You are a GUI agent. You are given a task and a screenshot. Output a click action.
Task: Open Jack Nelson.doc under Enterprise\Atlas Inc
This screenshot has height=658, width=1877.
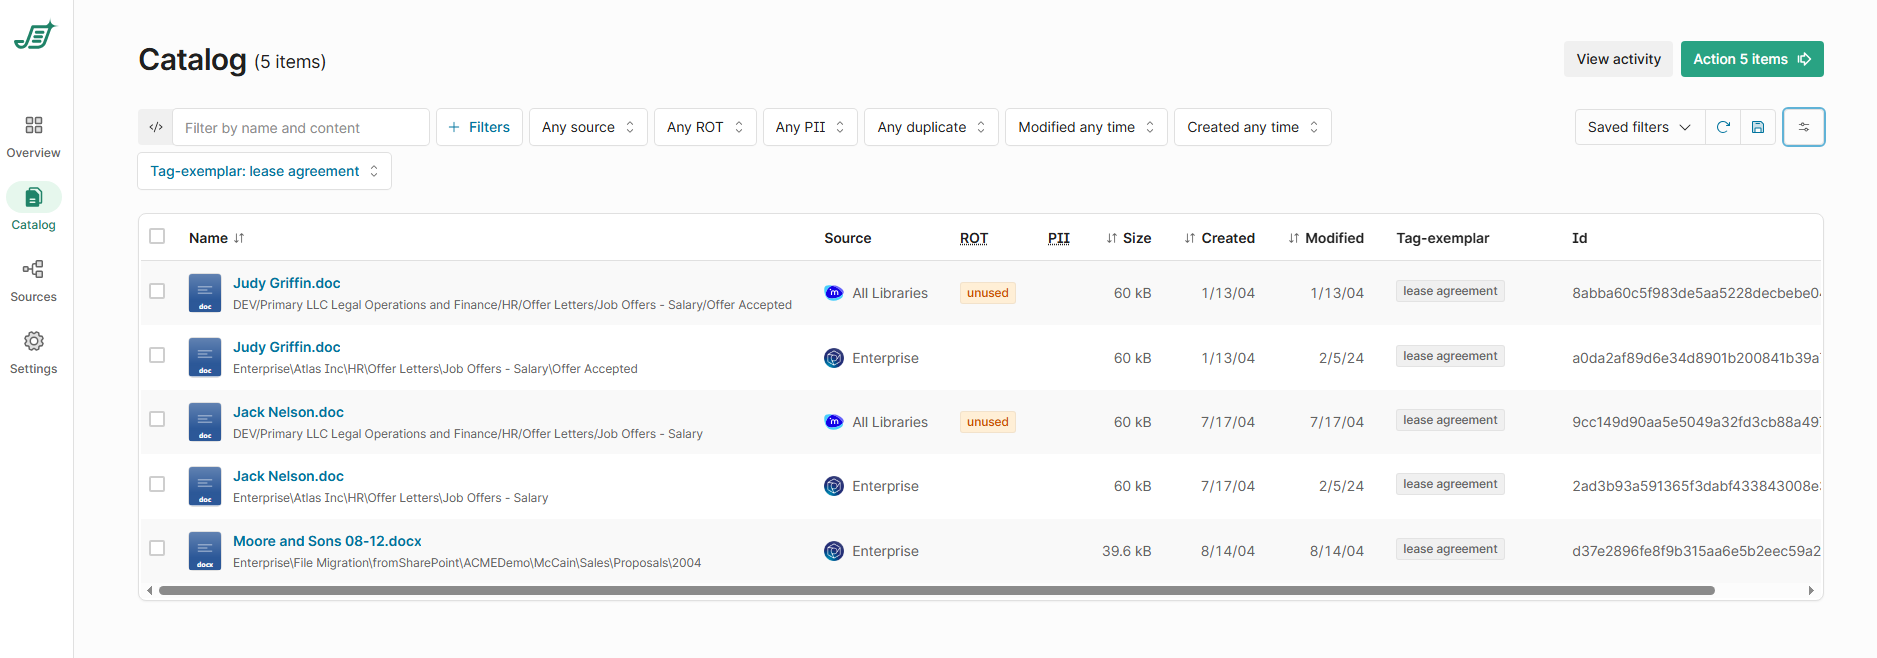tap(288, 476)
